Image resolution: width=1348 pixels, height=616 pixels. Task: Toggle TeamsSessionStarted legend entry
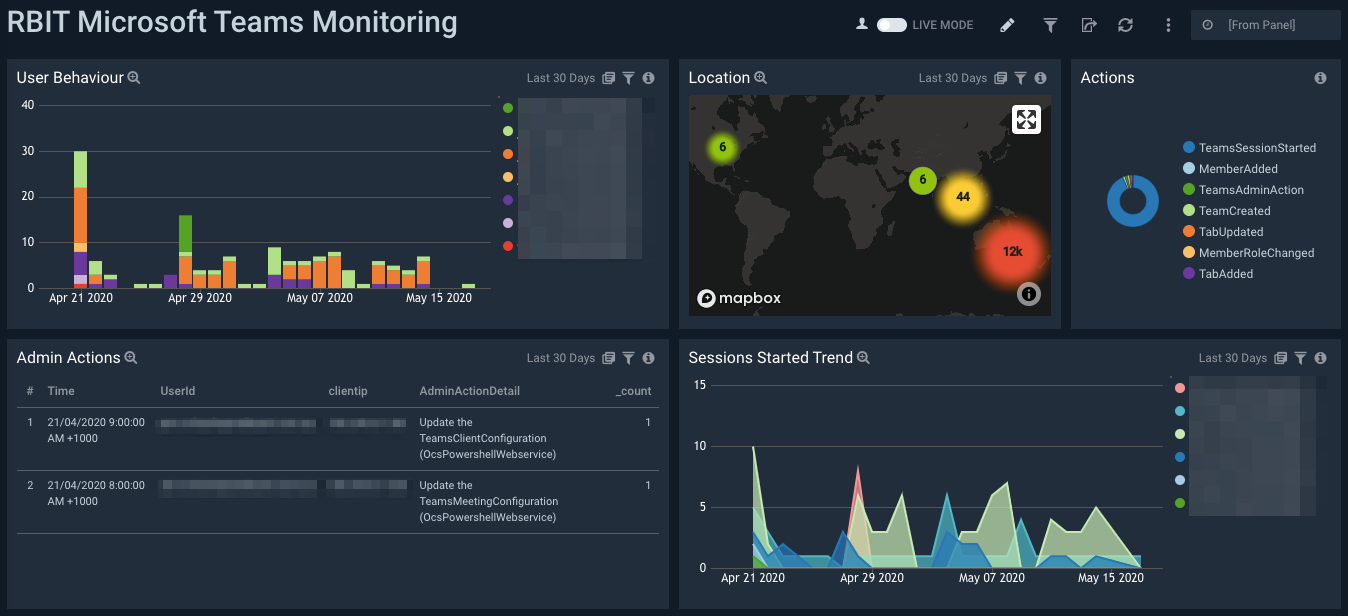(x=1249, y=148)
